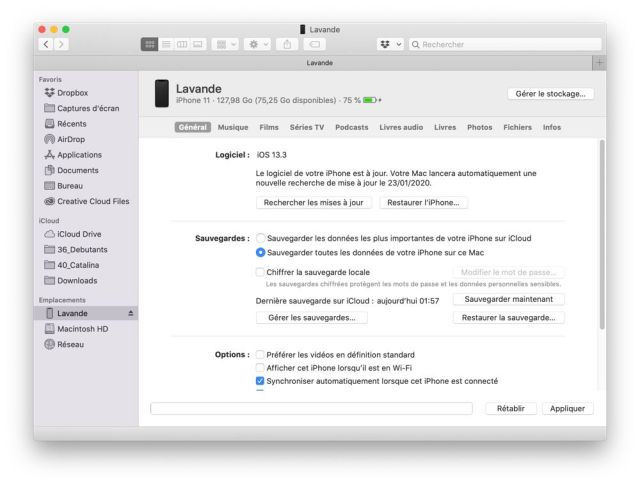The image size is (640, 485).
Task: Go forward with the right chevron
Action: click(x=61, y=44)
